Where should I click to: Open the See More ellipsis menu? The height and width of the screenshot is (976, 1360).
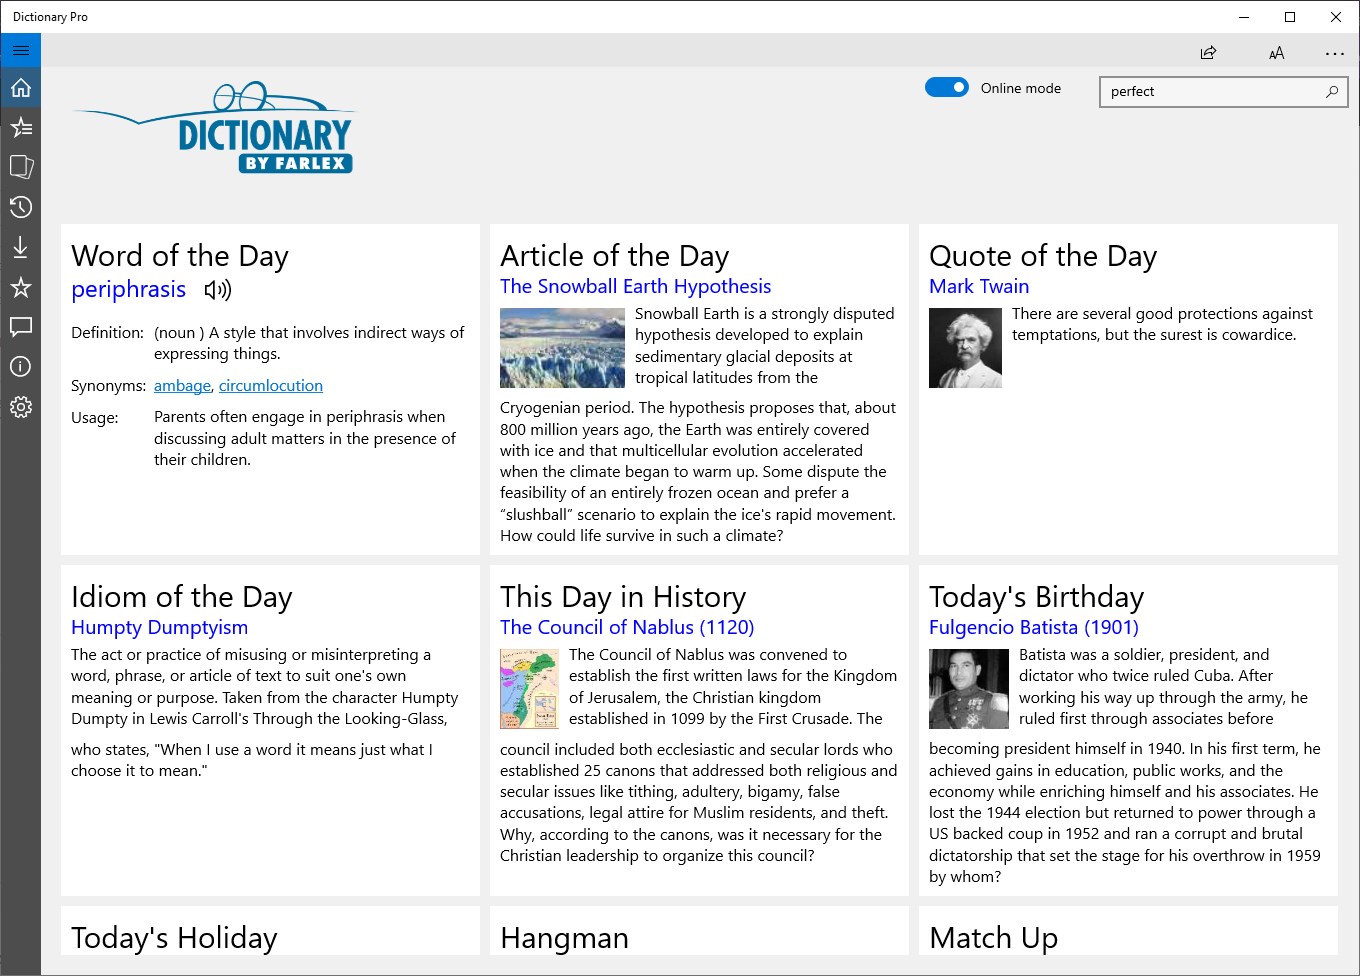[1335, 52]
